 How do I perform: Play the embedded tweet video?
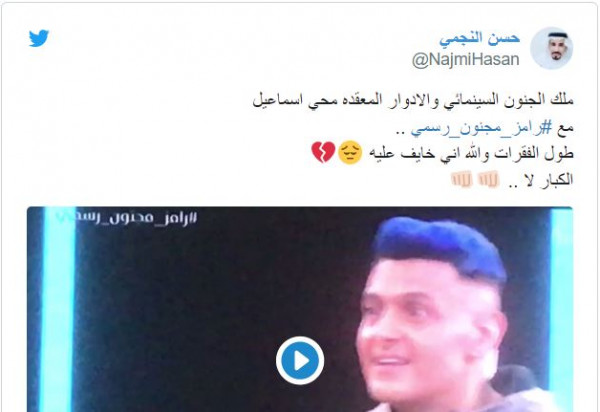click(x=300, y=360)
